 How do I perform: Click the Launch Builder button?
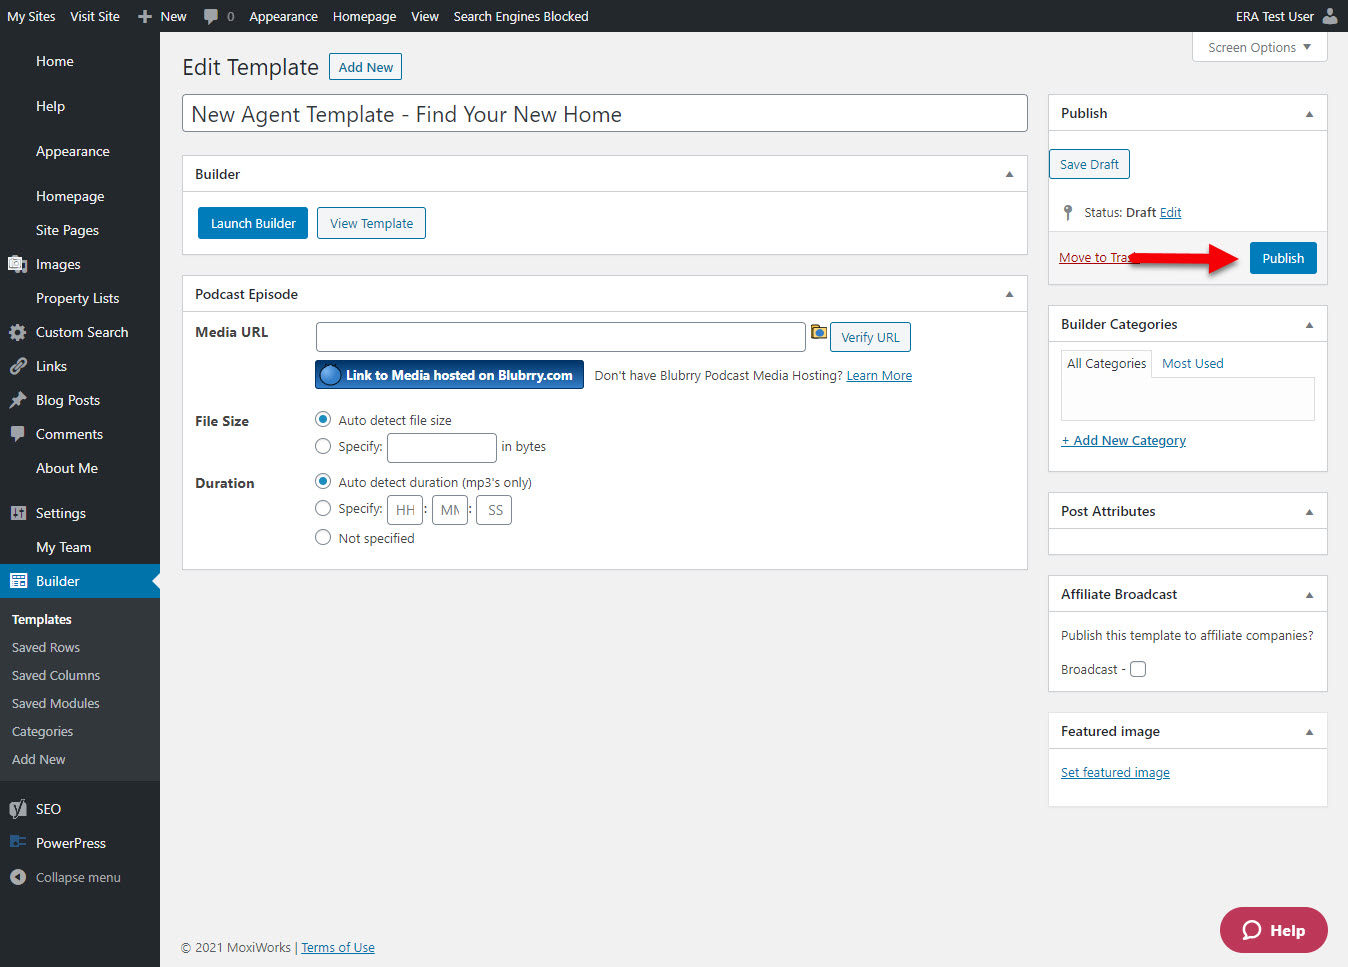click(253, 223)
